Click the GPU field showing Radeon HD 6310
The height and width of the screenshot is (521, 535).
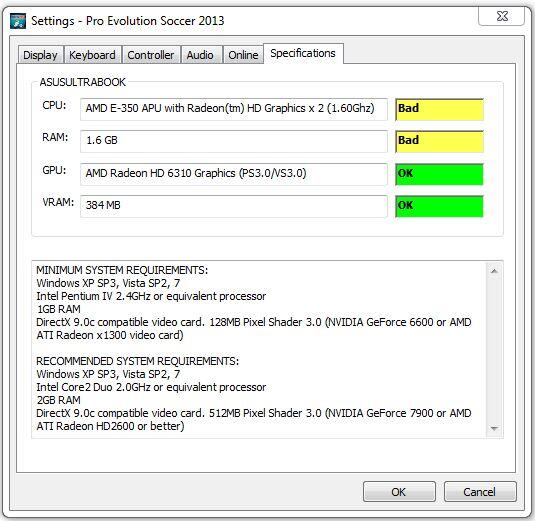pyautogui.click(x=234, y=174)
